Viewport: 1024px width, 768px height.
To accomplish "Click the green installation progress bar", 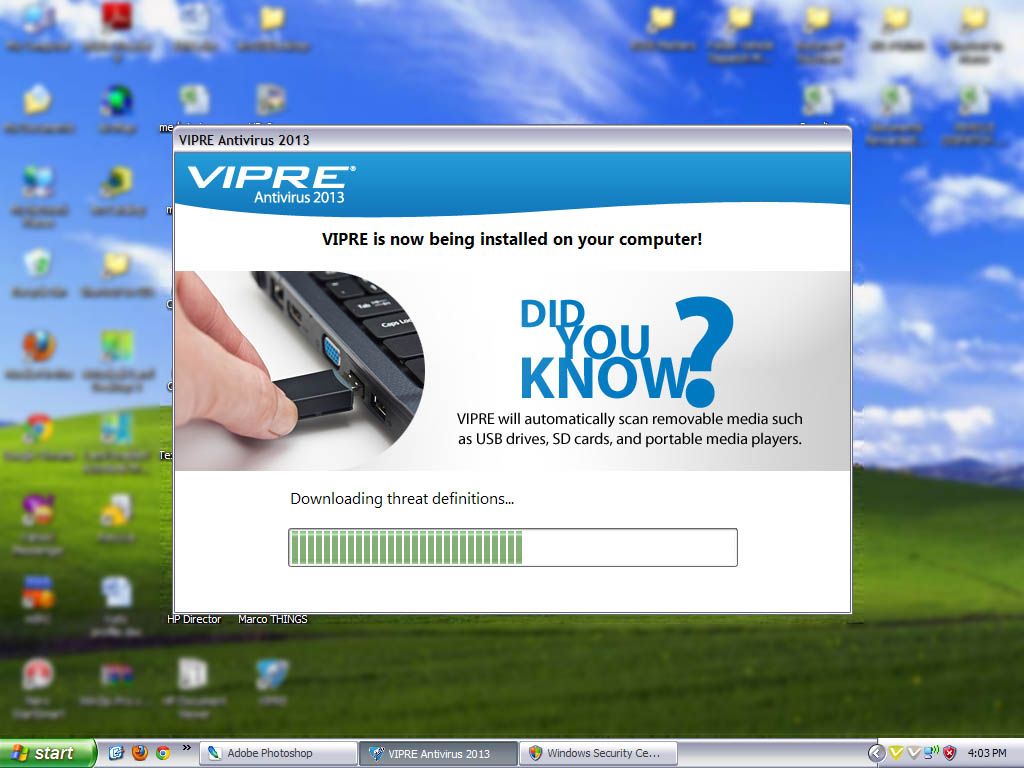I will [513, 547].
